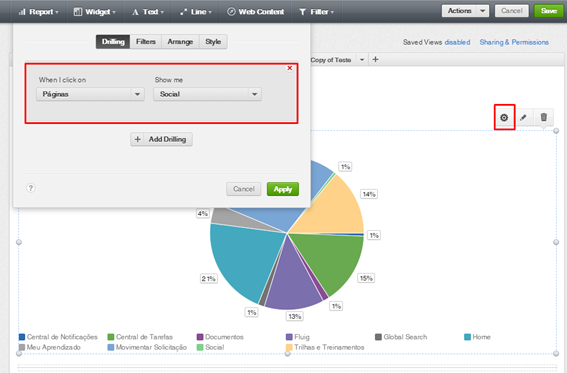Screen dimensions: 567x373
Task: Expand the Actions dropdown arrow
Action: [483, 11]
